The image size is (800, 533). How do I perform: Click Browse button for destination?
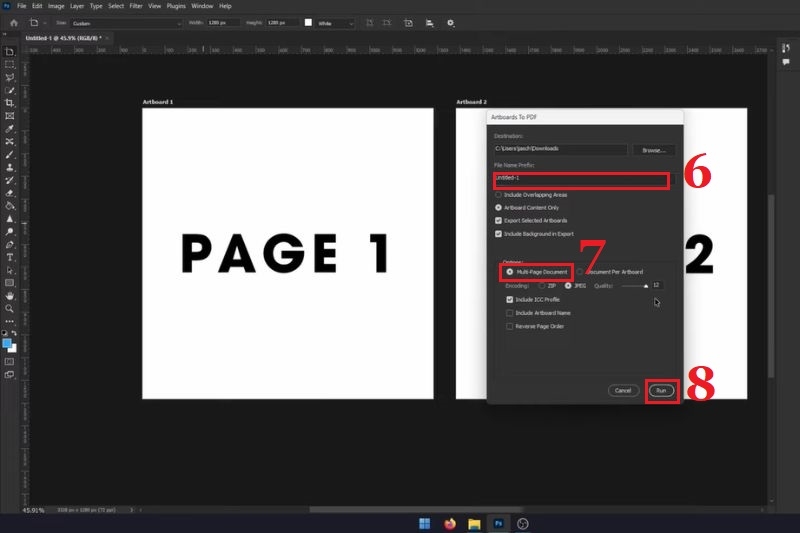[x=654, y=150]
